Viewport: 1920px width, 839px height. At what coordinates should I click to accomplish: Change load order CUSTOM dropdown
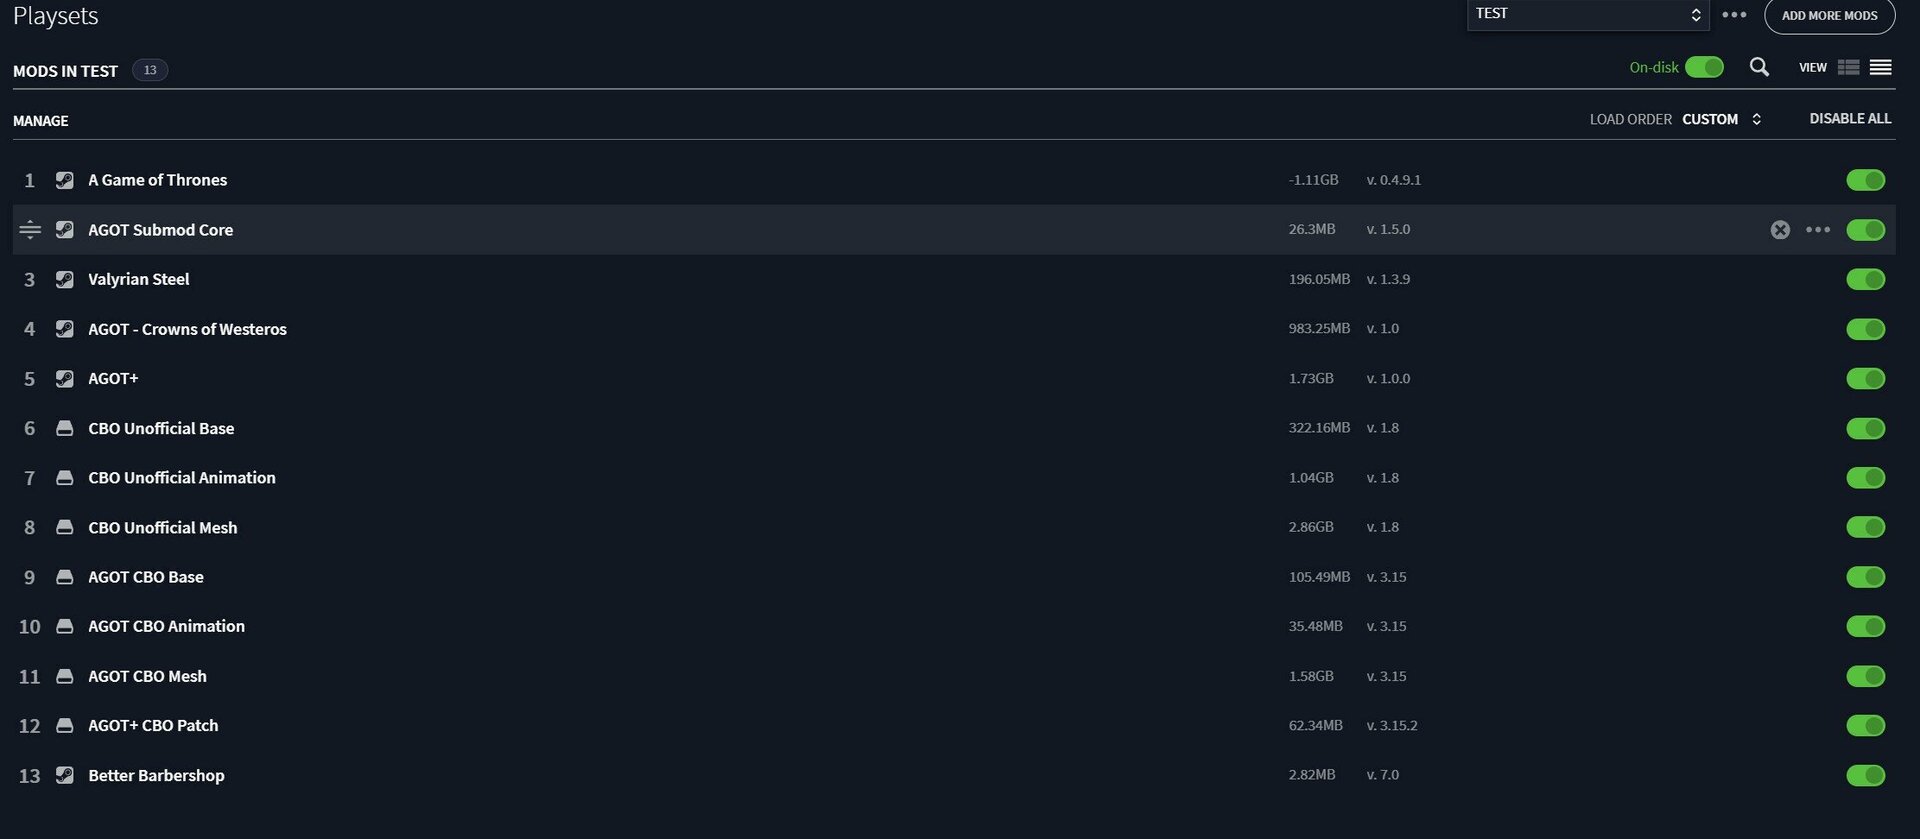[1722, 119]
